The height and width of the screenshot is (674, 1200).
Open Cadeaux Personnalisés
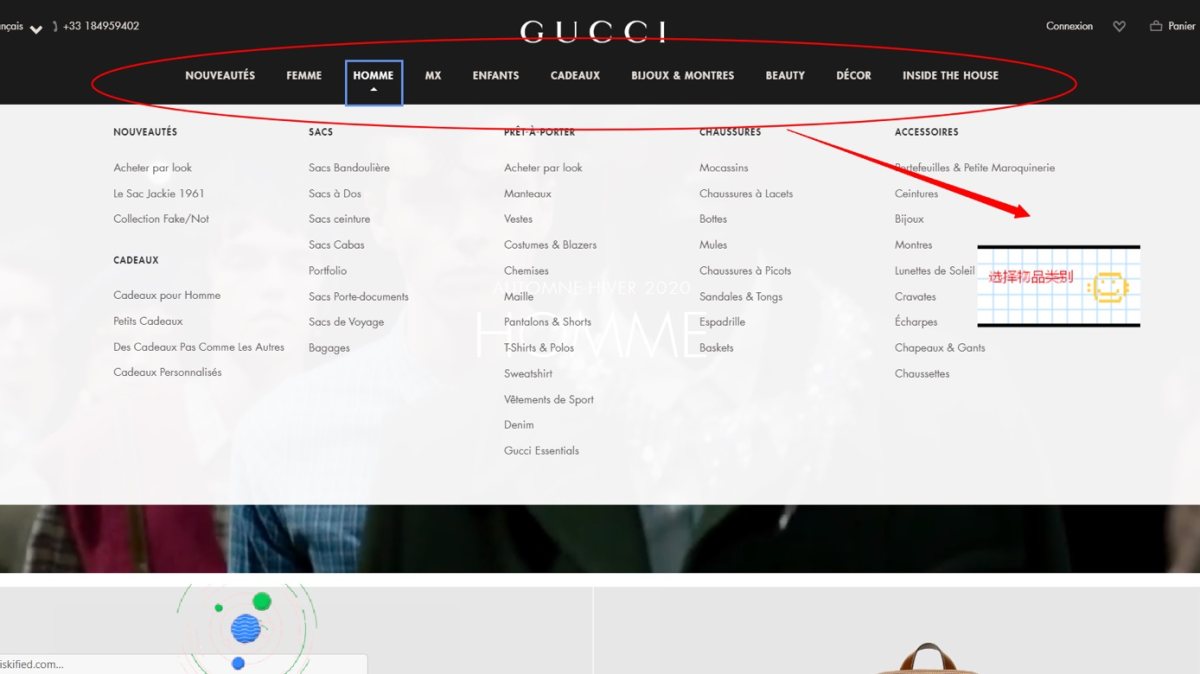(168, 372)
